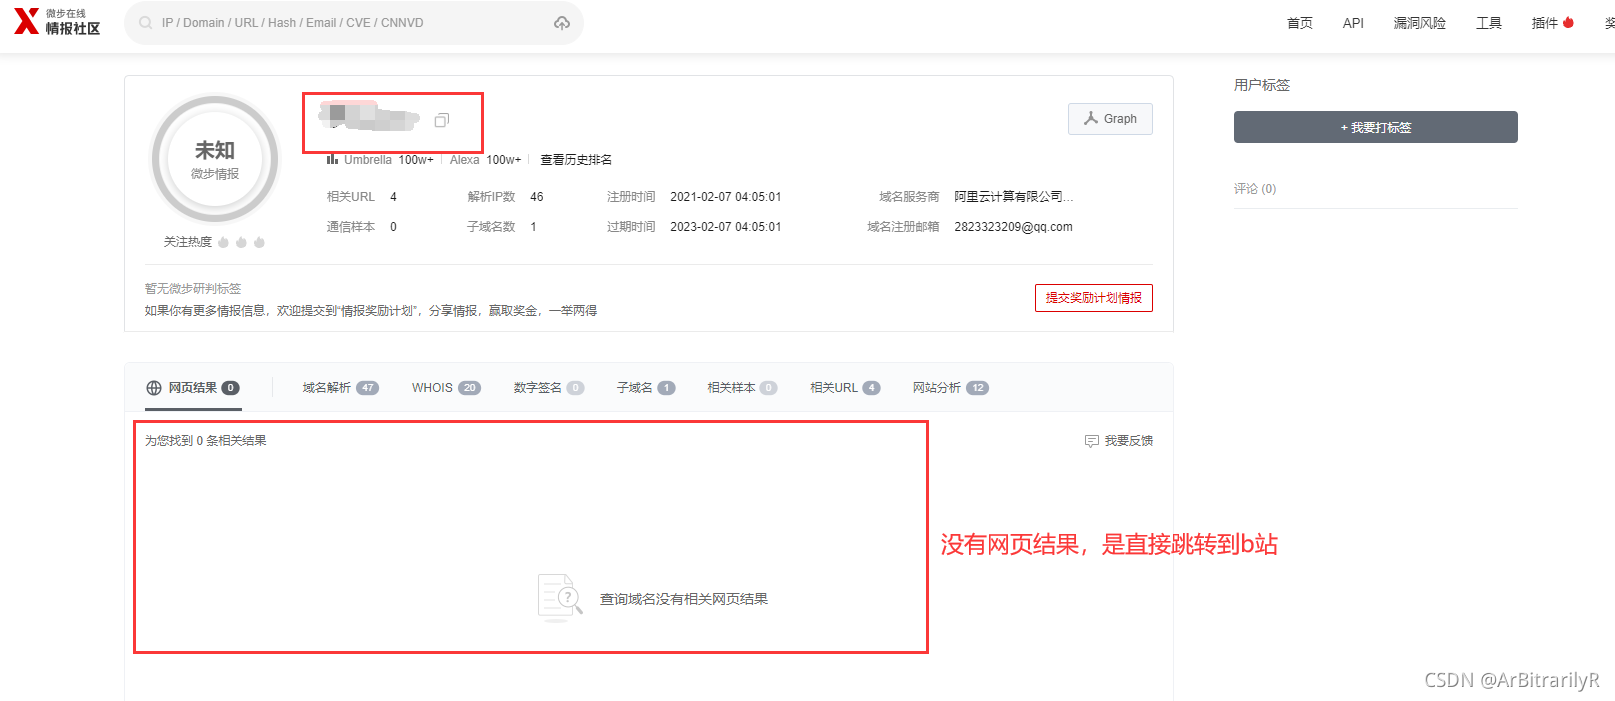The width and height of the screenshot is (1615, 701).
Task: Copy the domain name with copy icon
Action: click(x=441, y=120)
